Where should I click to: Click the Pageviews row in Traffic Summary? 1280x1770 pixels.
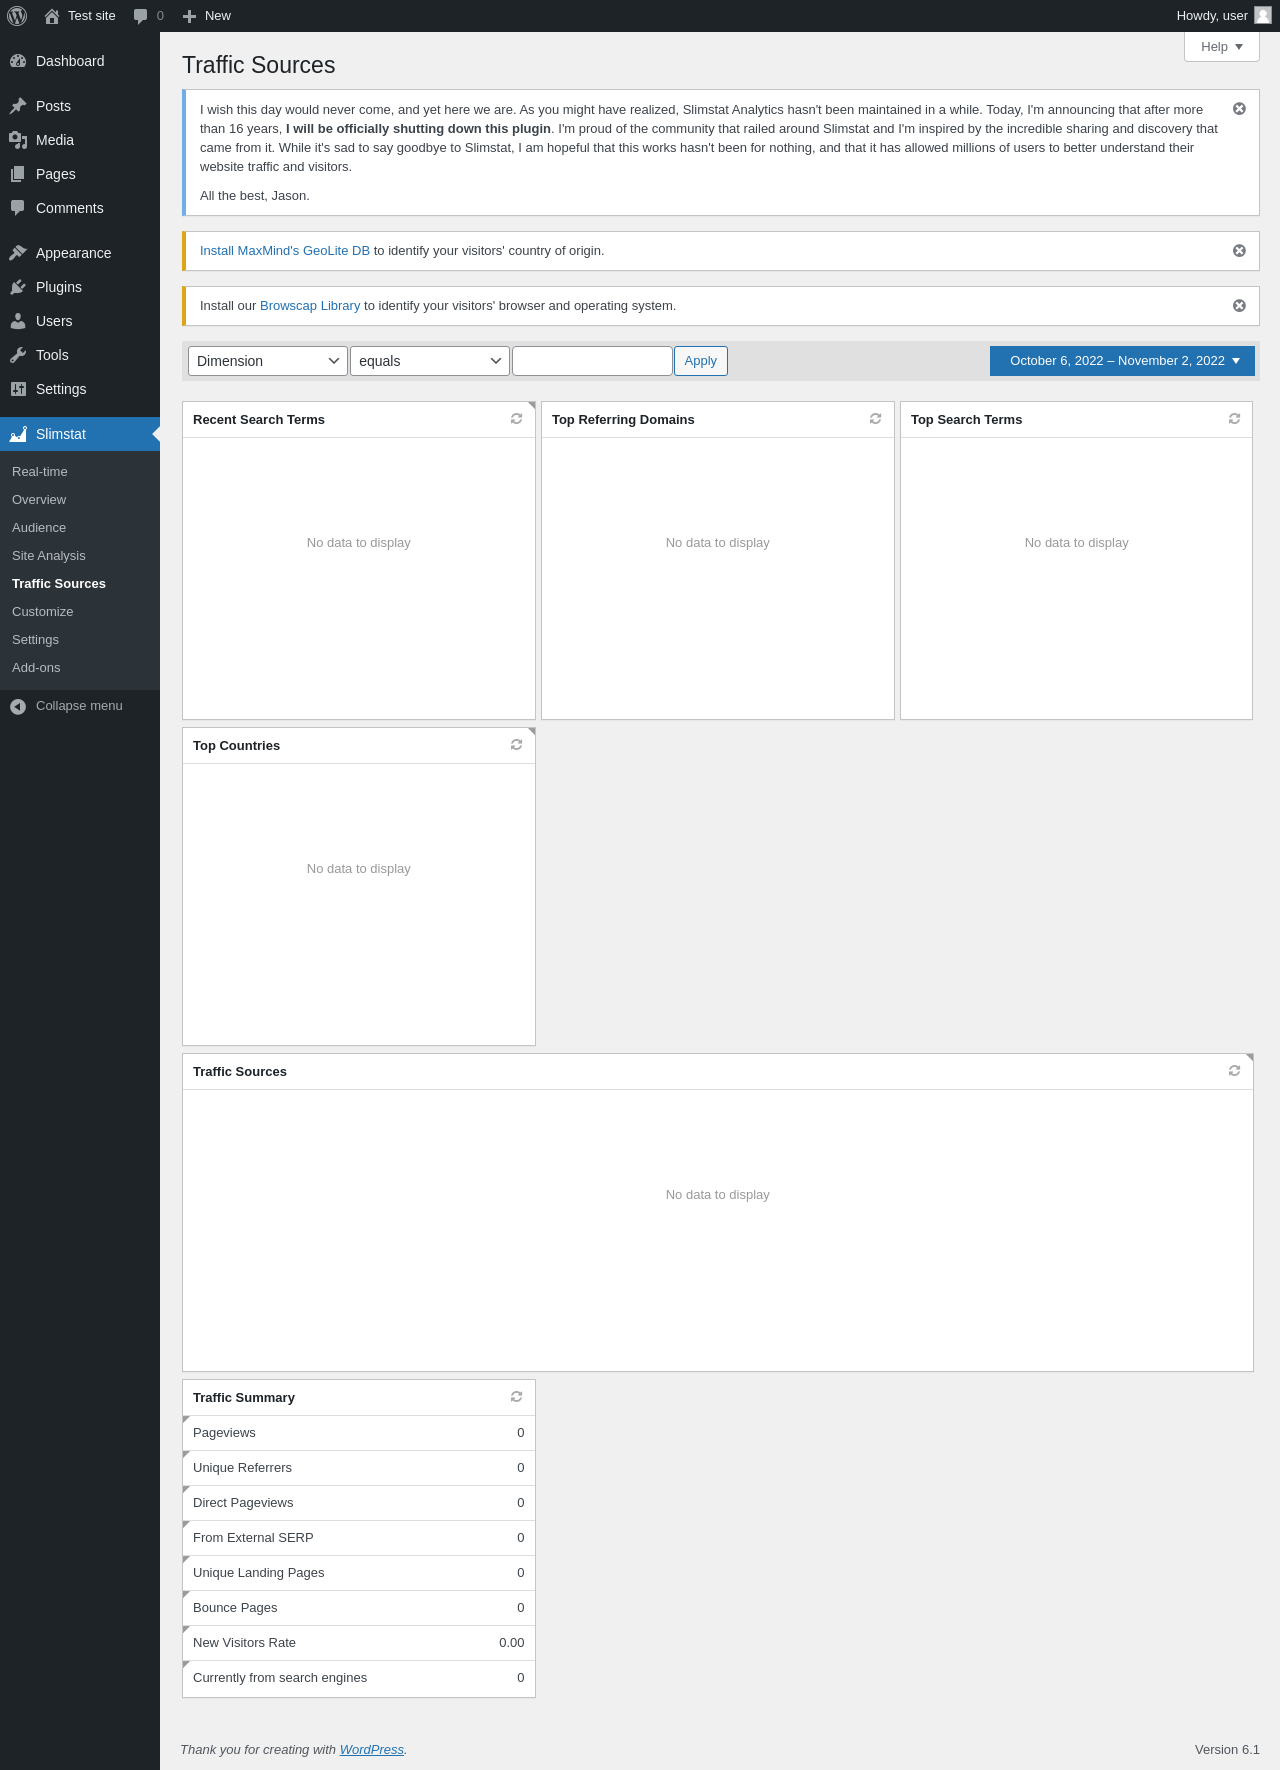click(359, 1433)
